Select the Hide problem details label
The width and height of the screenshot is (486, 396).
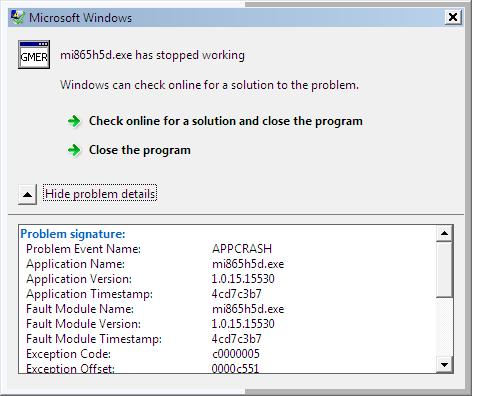pyautogui.click(x=100, y=194)
